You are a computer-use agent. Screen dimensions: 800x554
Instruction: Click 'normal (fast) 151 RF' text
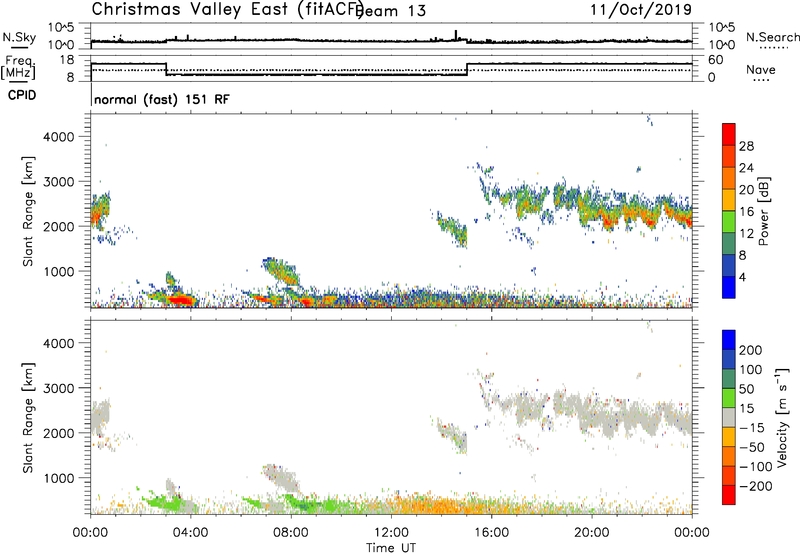pos(162,99)
